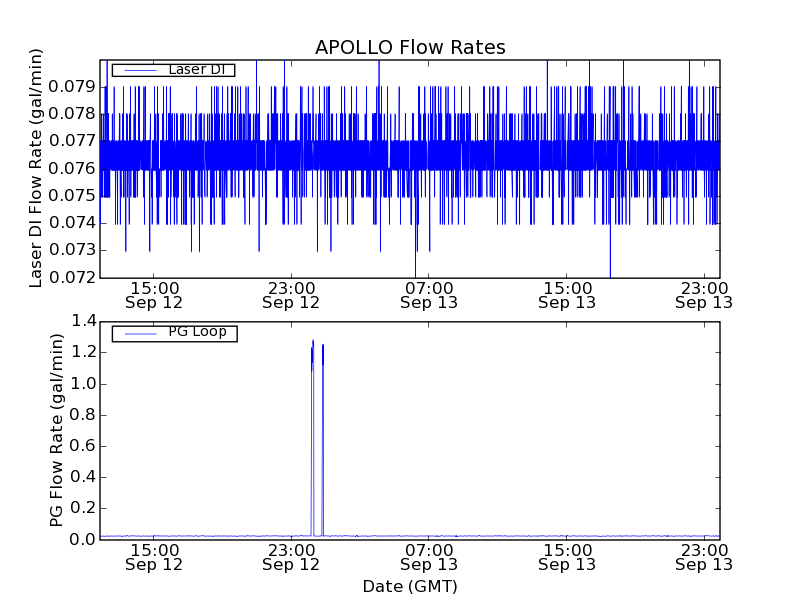Click the 'APOLLO Flow Rates' chart title
The height and width of the screenshot is (600, 800).
(x=410, y=47)
